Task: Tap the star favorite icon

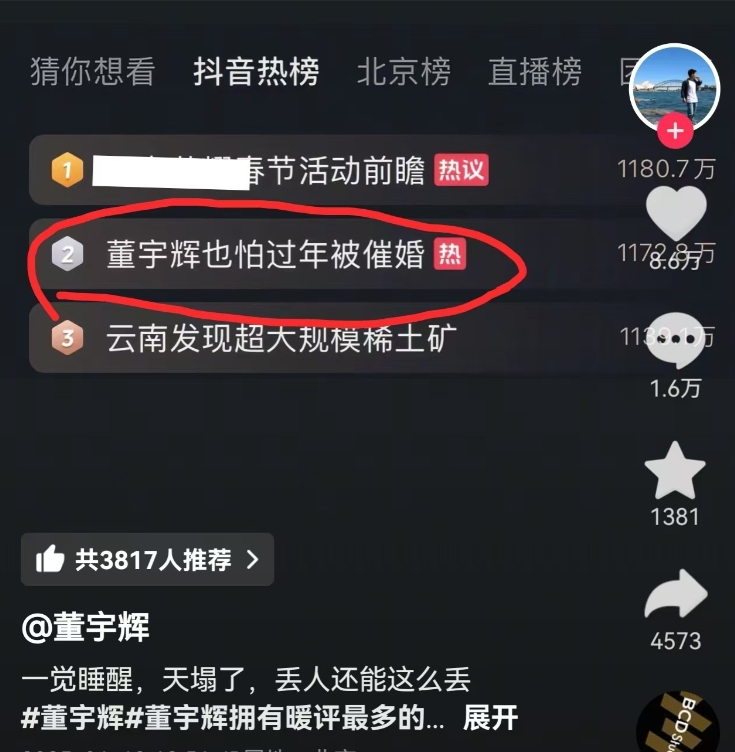Action: 675,470
